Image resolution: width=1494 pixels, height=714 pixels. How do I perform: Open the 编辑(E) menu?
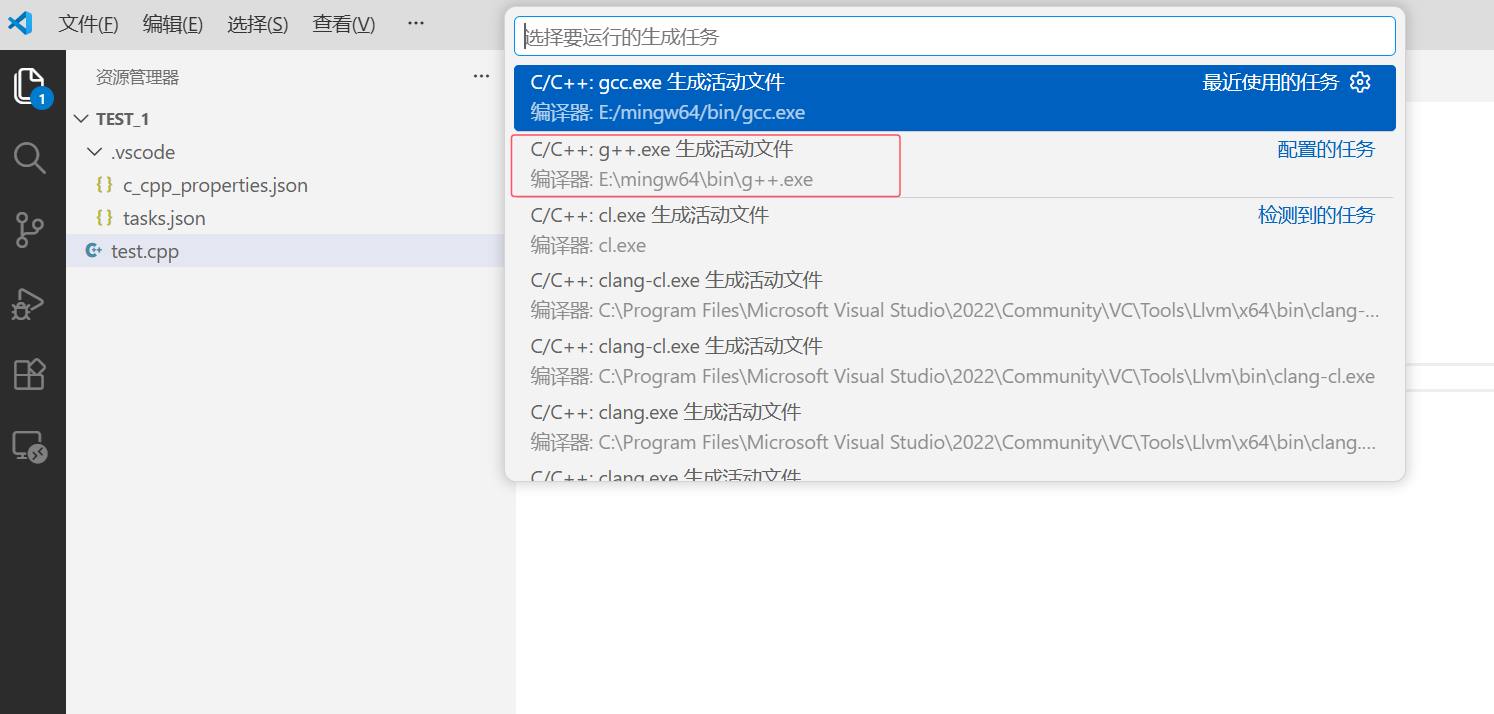[173, 24]
